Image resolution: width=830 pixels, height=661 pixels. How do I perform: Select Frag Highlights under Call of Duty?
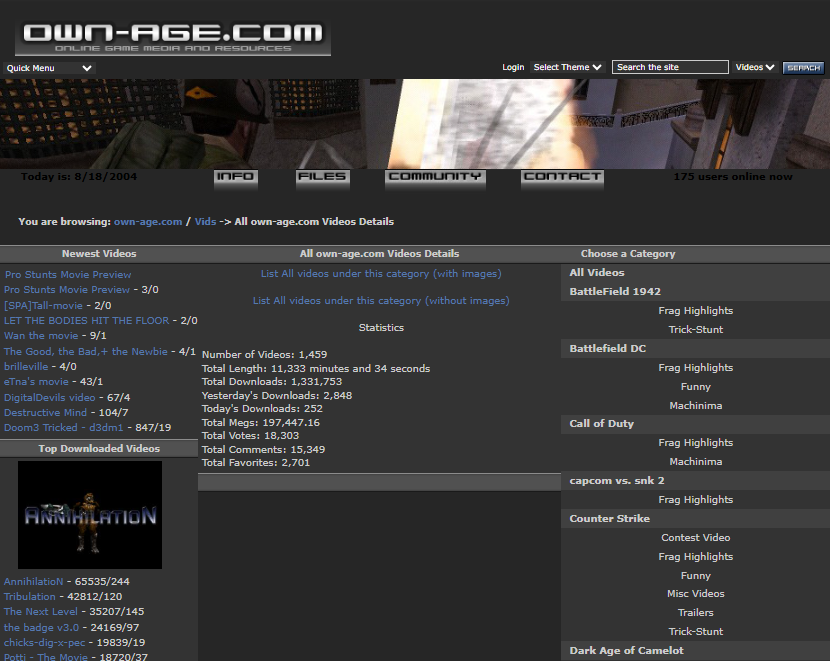[696, 443]
